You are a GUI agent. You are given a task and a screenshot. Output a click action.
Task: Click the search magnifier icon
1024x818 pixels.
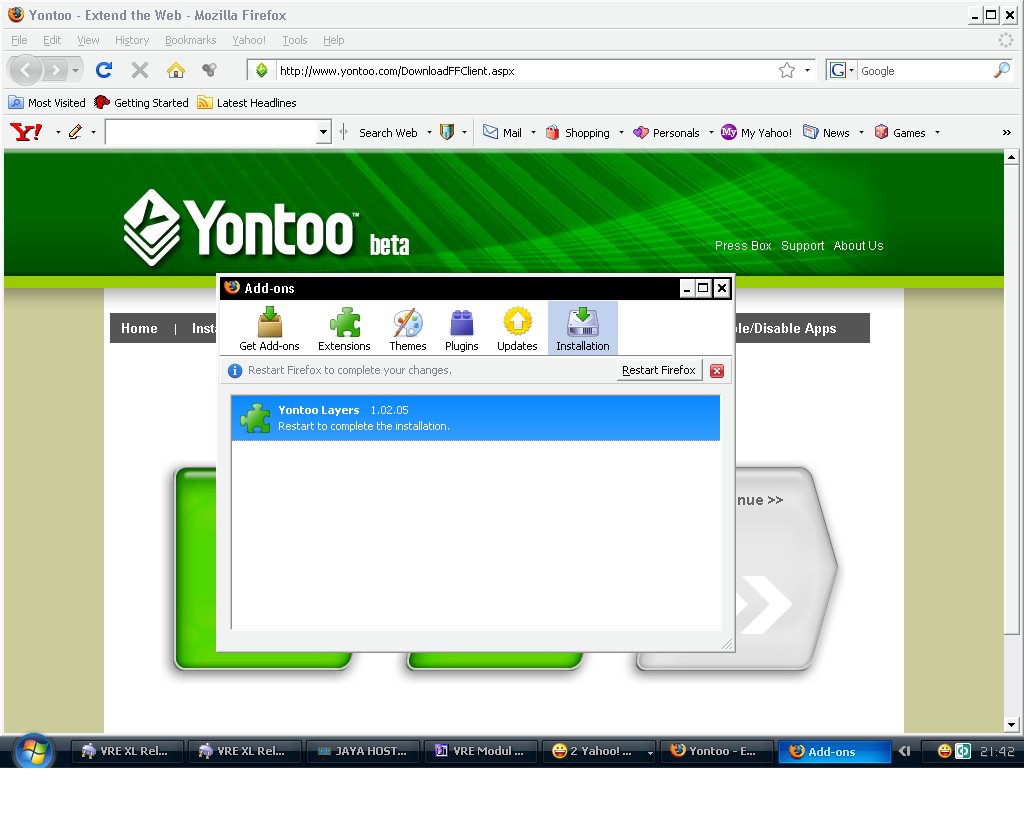click(1002, 70)
